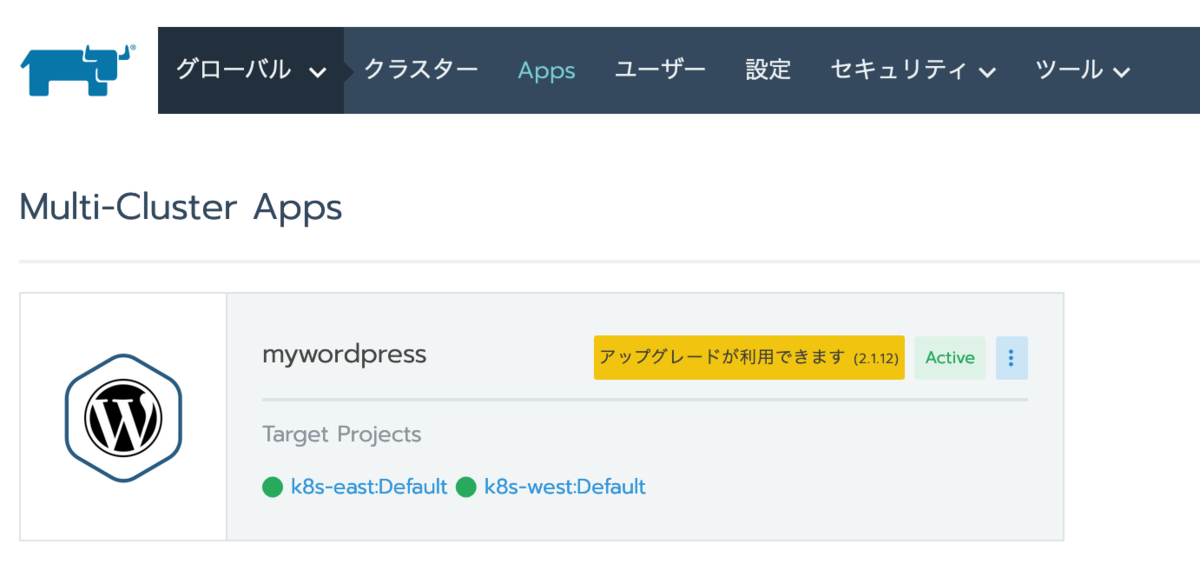Expand the ツール dropdown menu
The height and width of the screenshot is (577, 1200).
pyautogui.click(x=1083, y=70)
